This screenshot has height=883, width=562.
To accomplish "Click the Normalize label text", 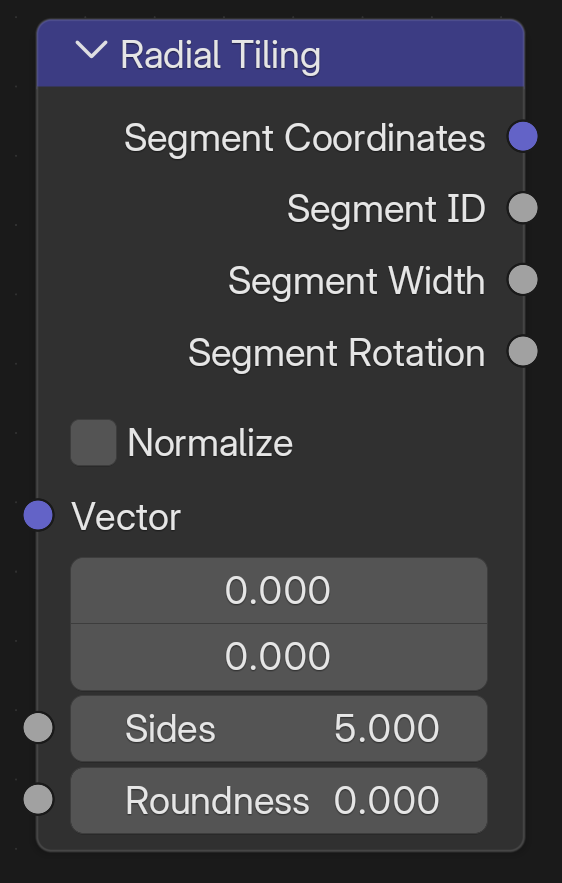I will click(210, 443).
